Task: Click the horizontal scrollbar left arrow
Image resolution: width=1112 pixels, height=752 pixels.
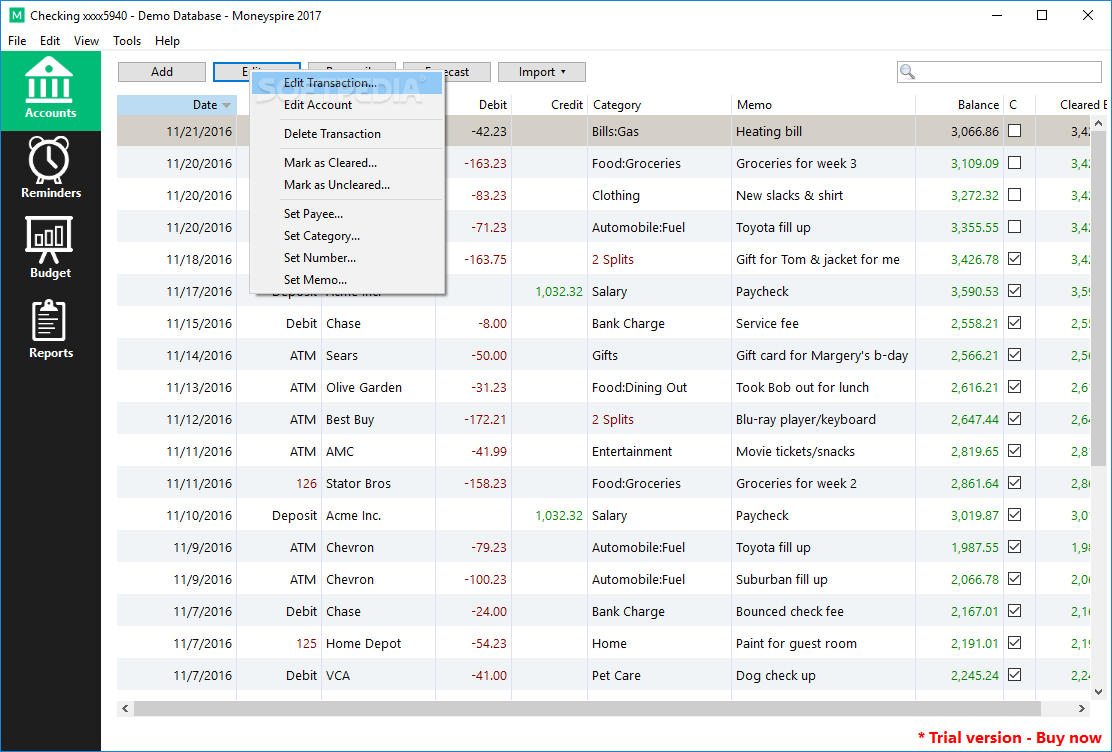Action: point(126,708)
